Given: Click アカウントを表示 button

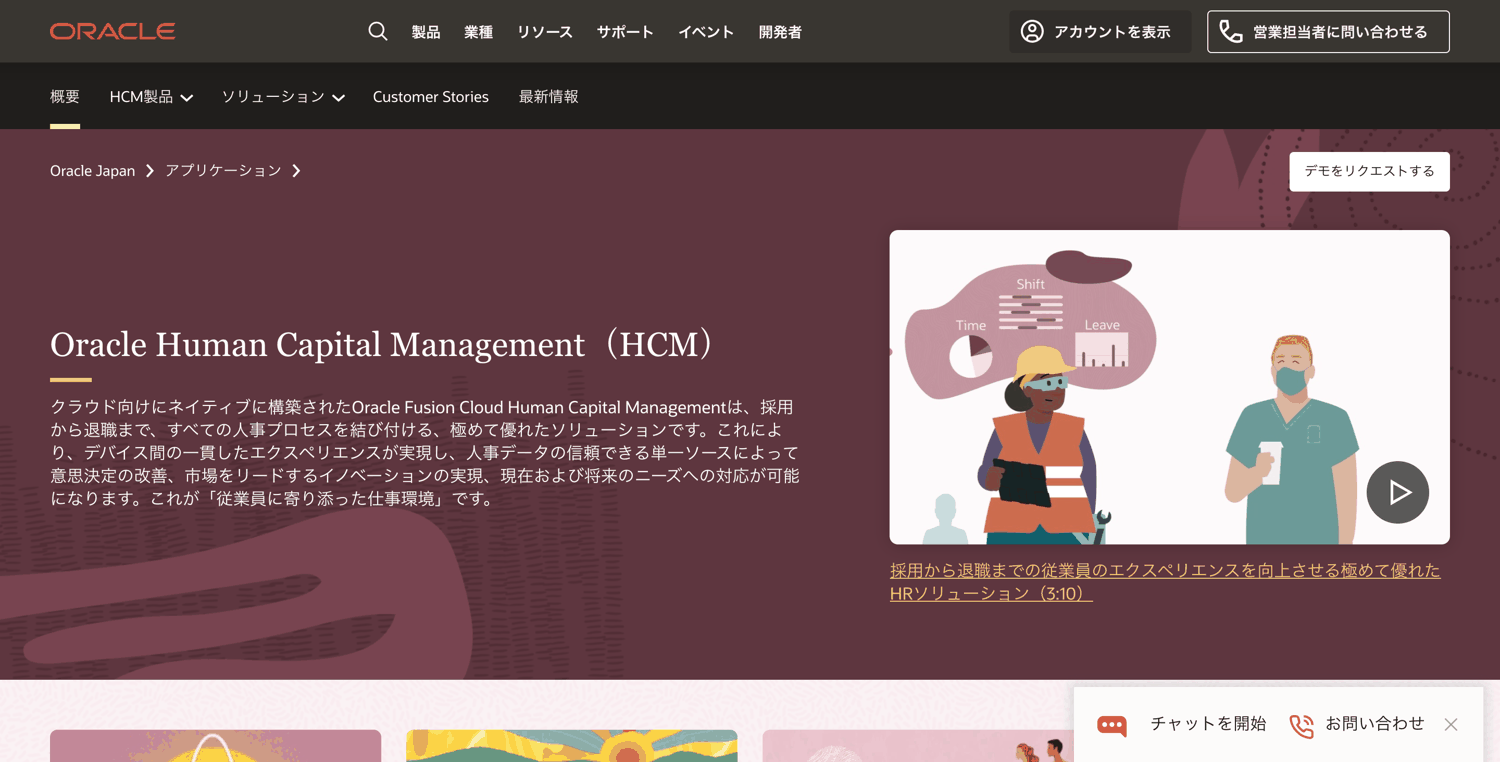Looking at the screenshot, I should 1100,32.
